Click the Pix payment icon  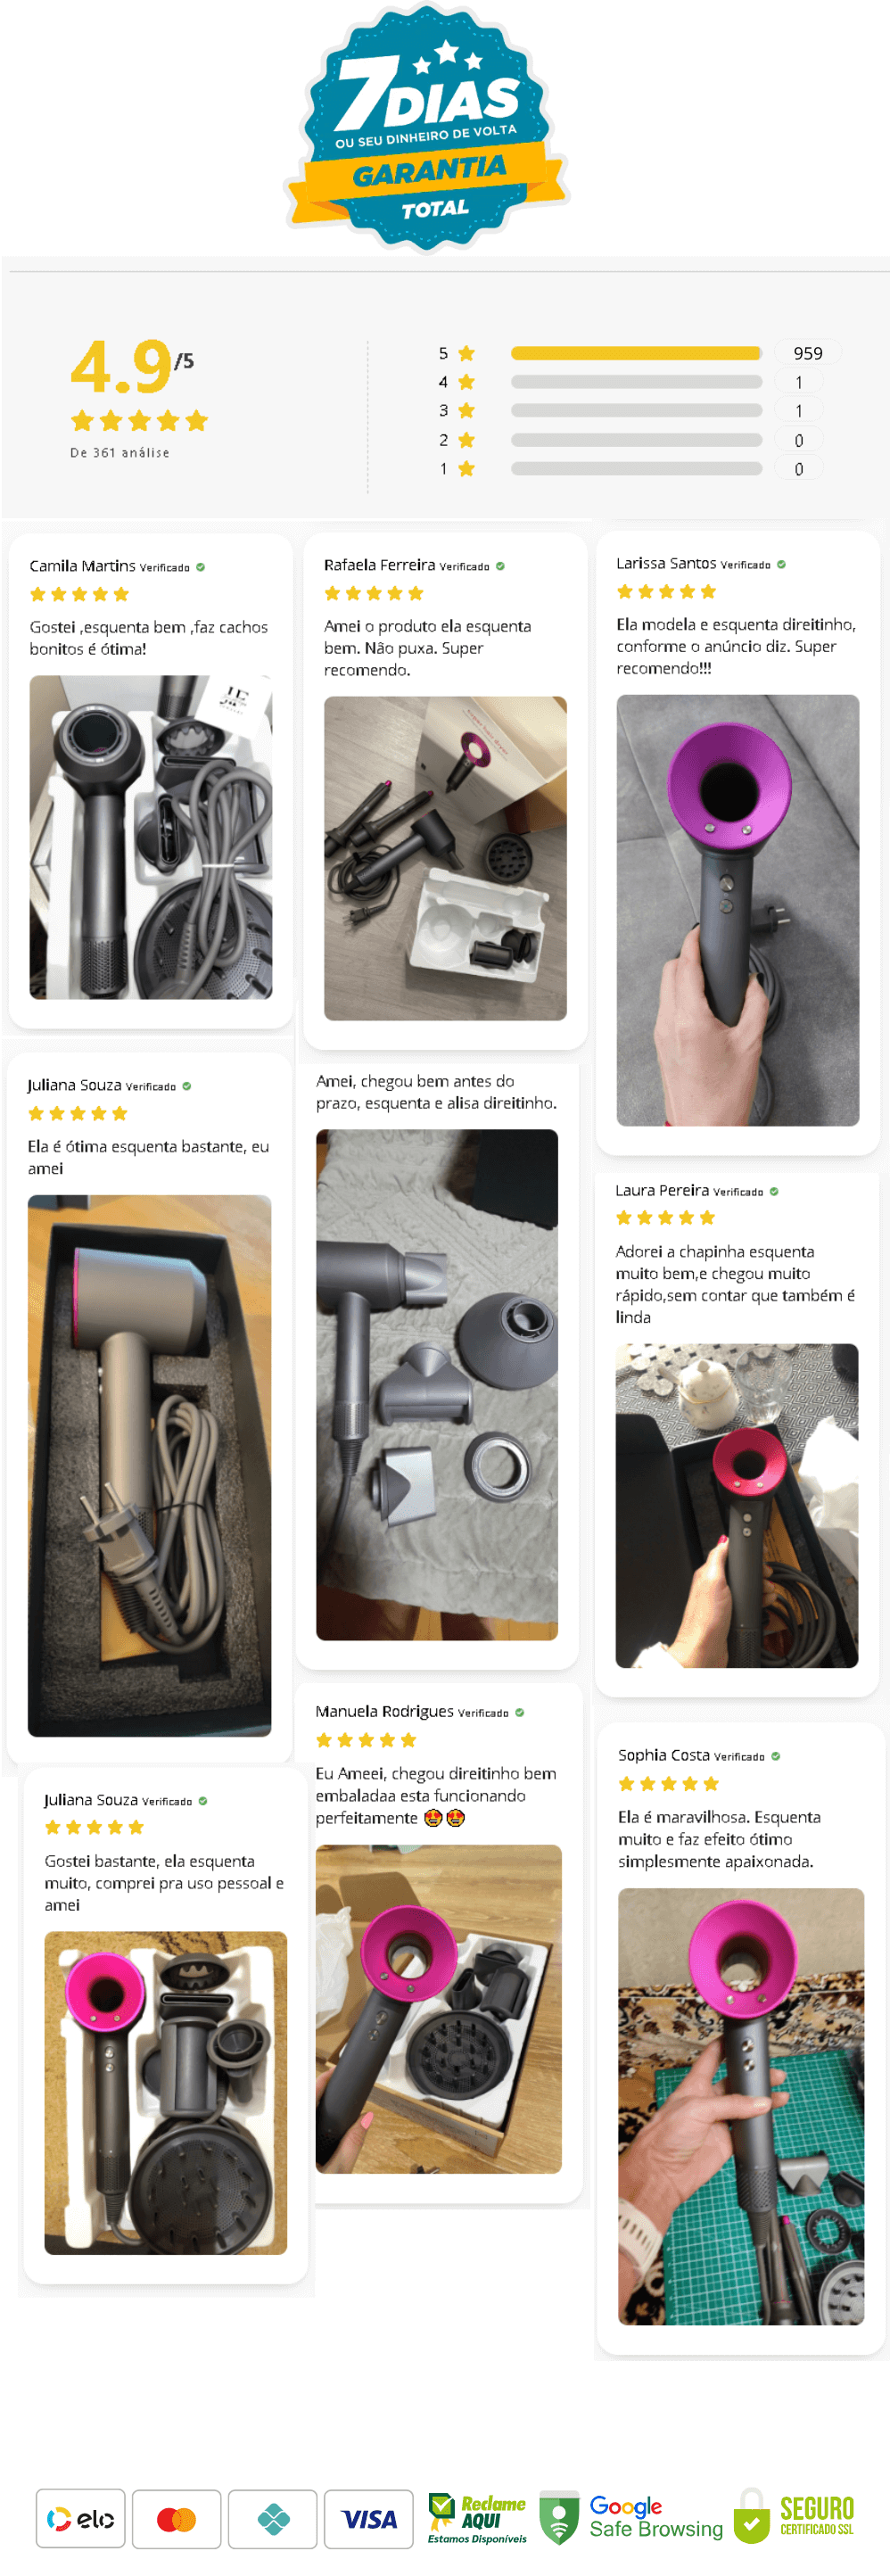point(273,2518)
